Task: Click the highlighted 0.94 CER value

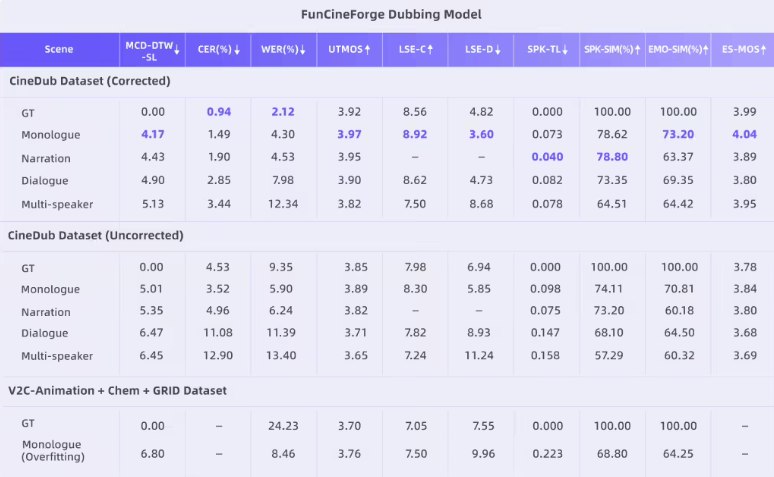Action: point(218,112)
